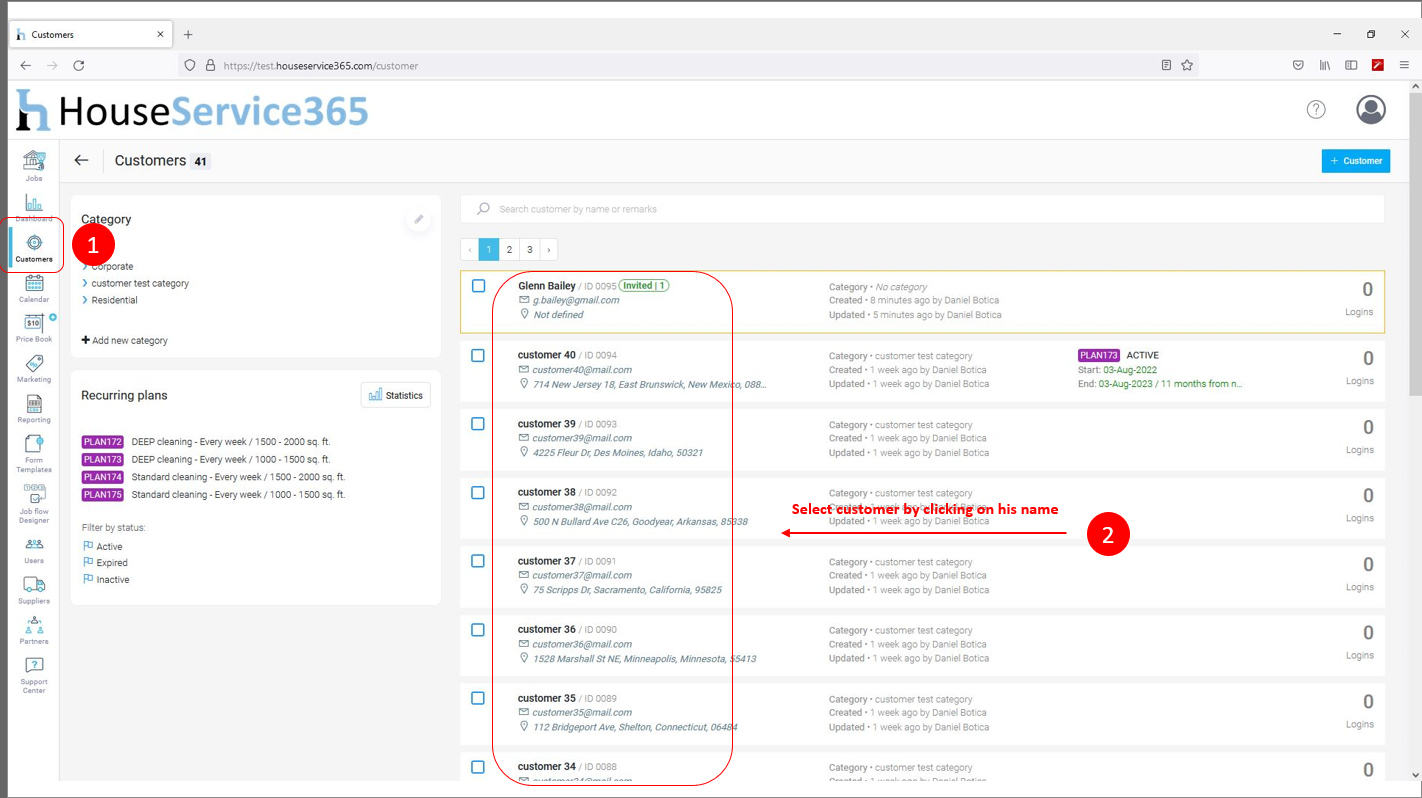Select the PLAN174 recurring plan tag
This screenshot has width=1422, height=798.
103,477
